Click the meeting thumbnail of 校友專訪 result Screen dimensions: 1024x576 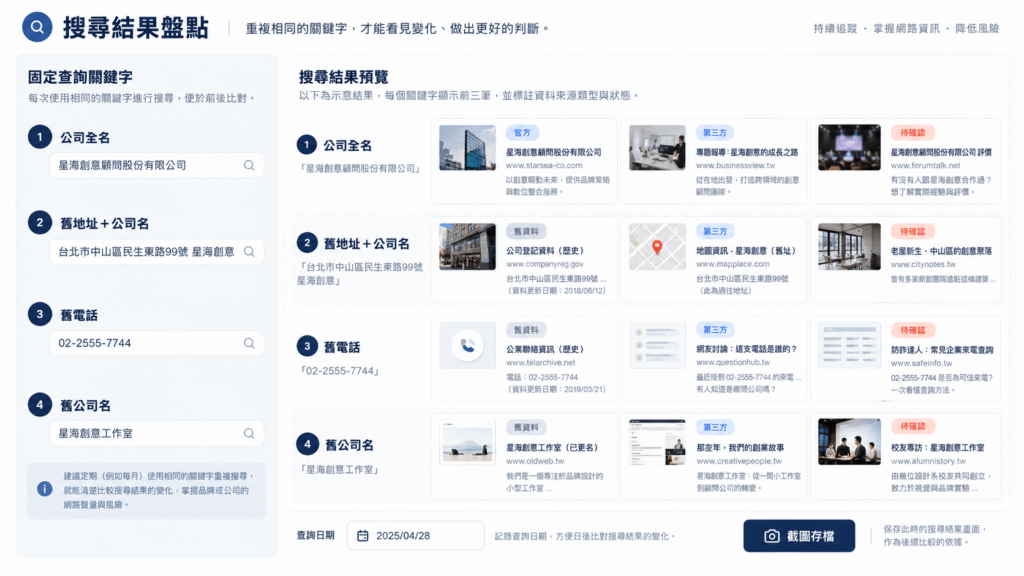point(849,442)
